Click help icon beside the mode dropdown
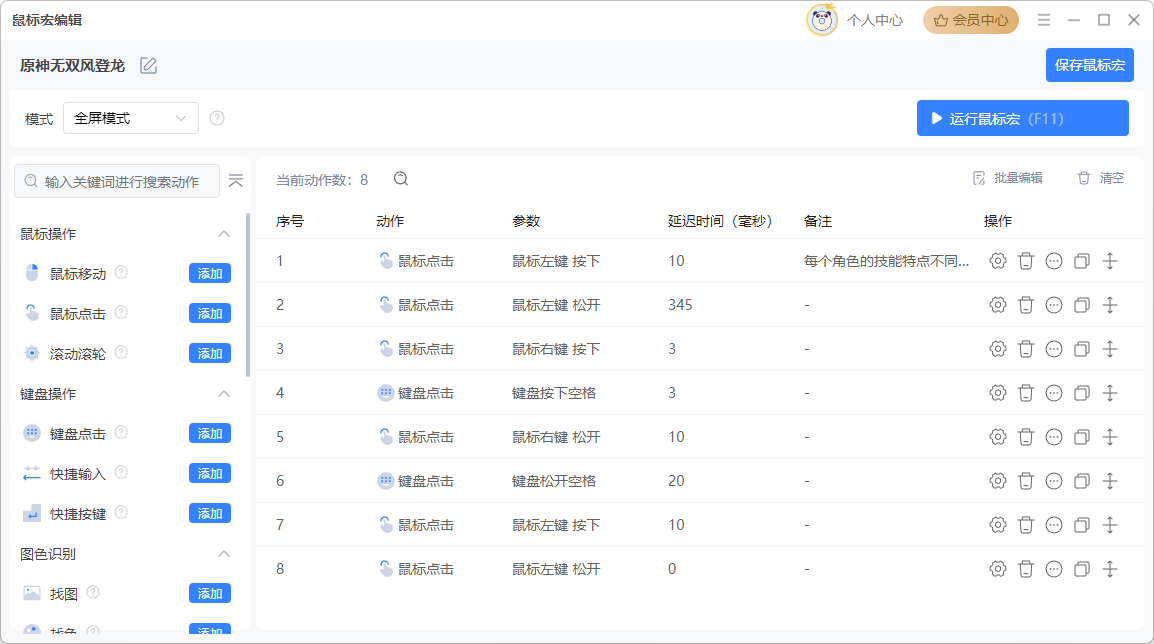Viewport: 1154px width, 644px height. 217,118
